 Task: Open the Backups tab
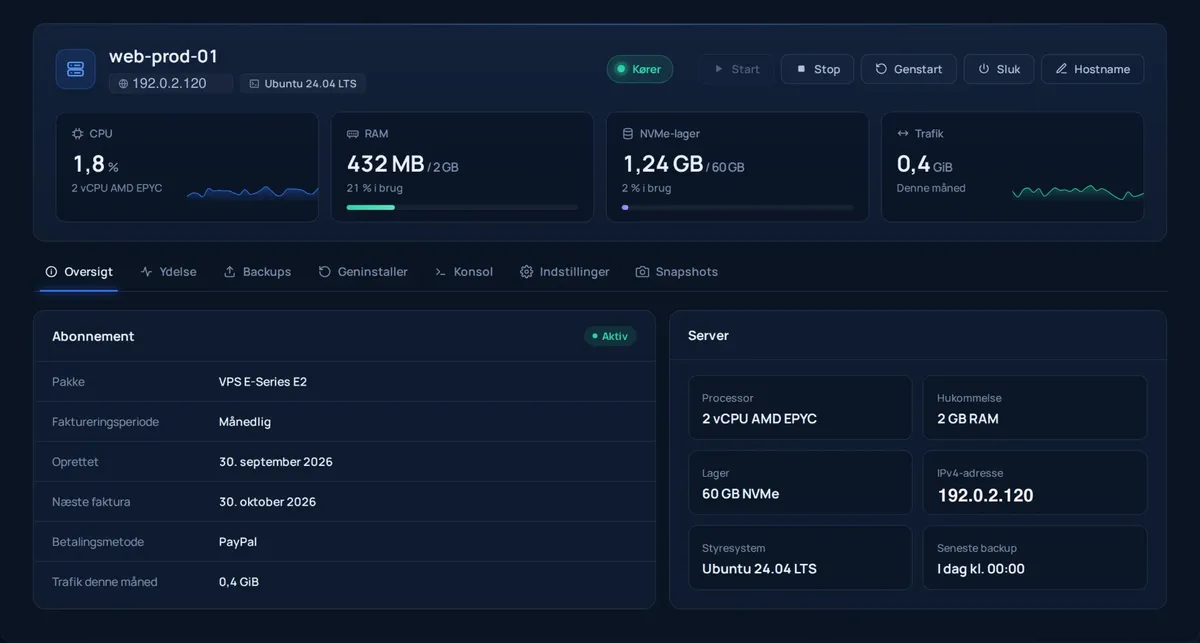(258, 272)
